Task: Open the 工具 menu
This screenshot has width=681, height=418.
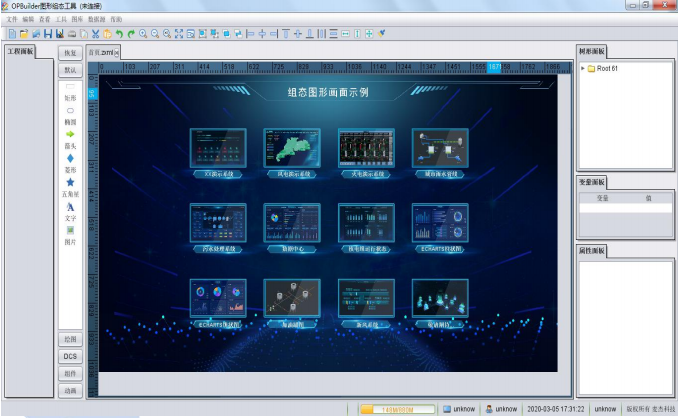Action: (x=61, y=19)
